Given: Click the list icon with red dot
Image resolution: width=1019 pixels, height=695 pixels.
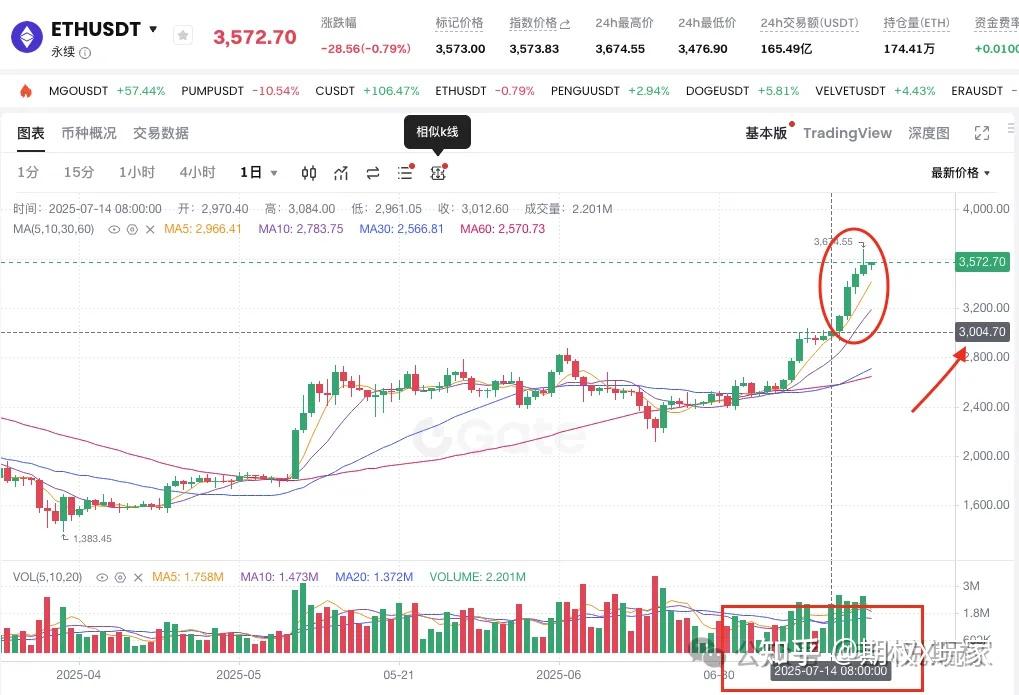Looking at the screenshot, I should (405, 173).
